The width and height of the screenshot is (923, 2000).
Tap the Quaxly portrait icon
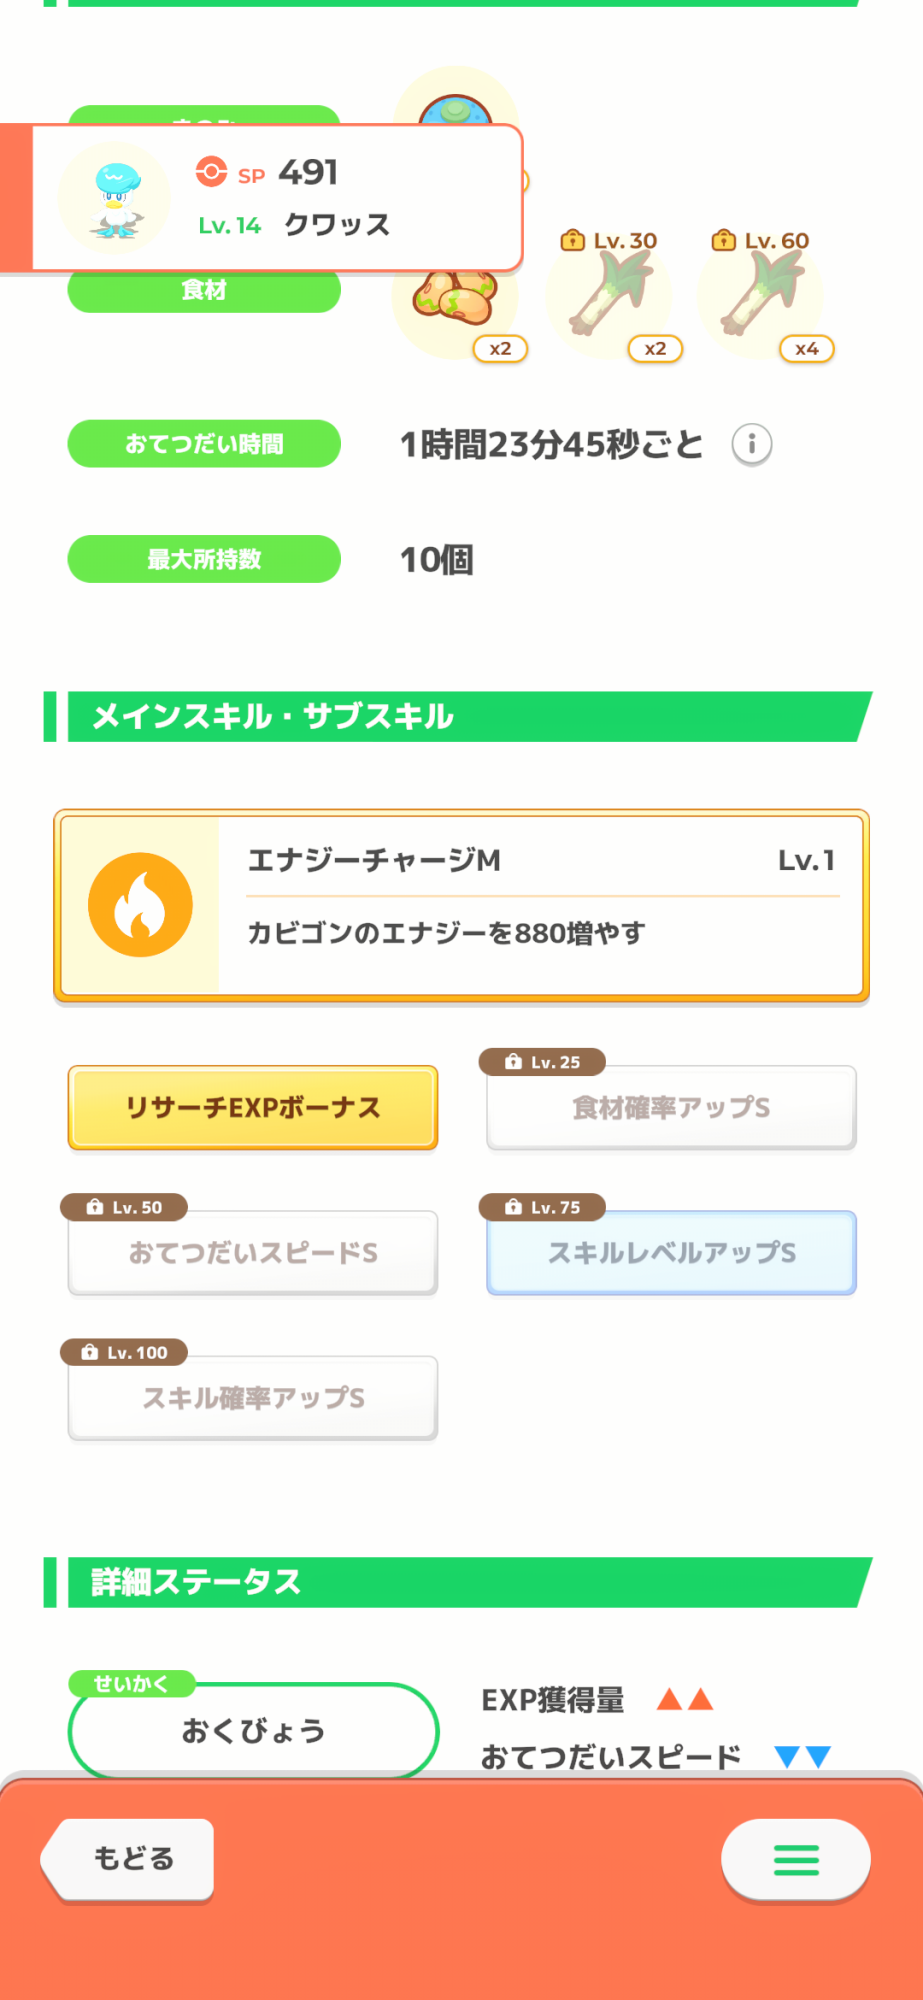pos(115,198)
